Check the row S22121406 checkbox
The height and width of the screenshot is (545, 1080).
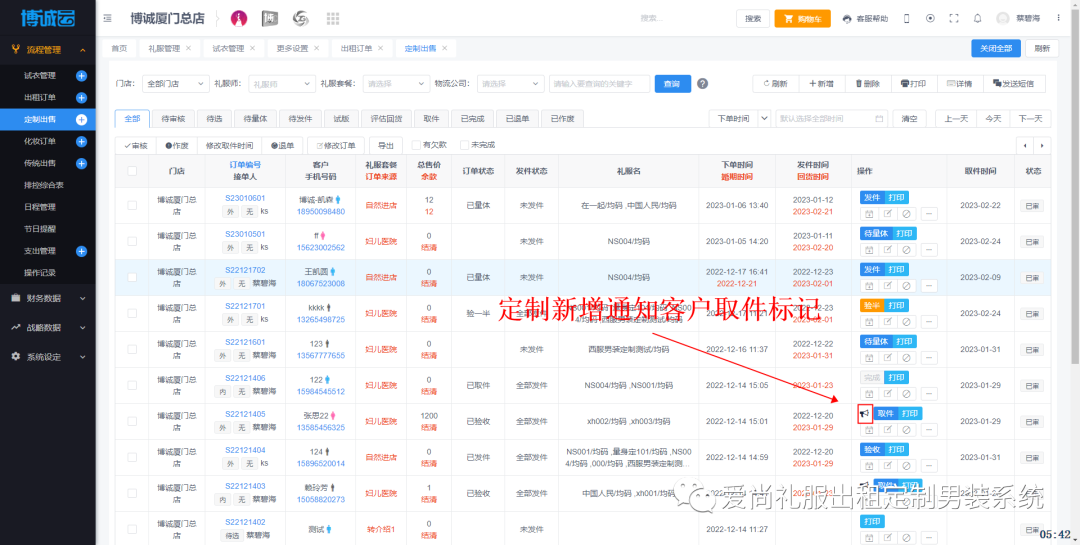[132, 385]
